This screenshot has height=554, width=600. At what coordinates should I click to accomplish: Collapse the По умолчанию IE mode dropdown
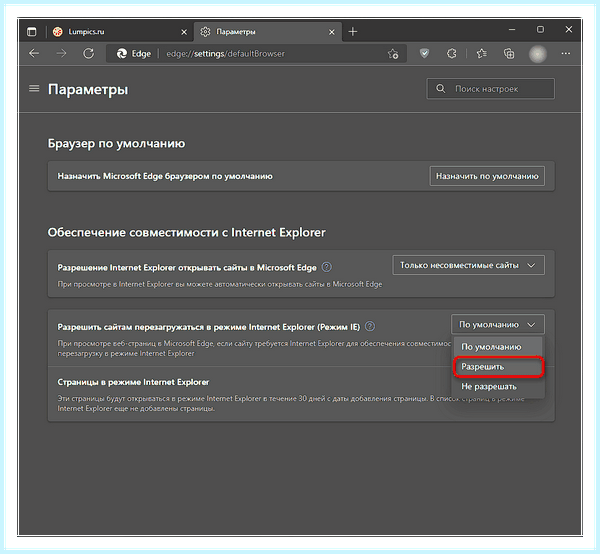(x=497, y=324)
